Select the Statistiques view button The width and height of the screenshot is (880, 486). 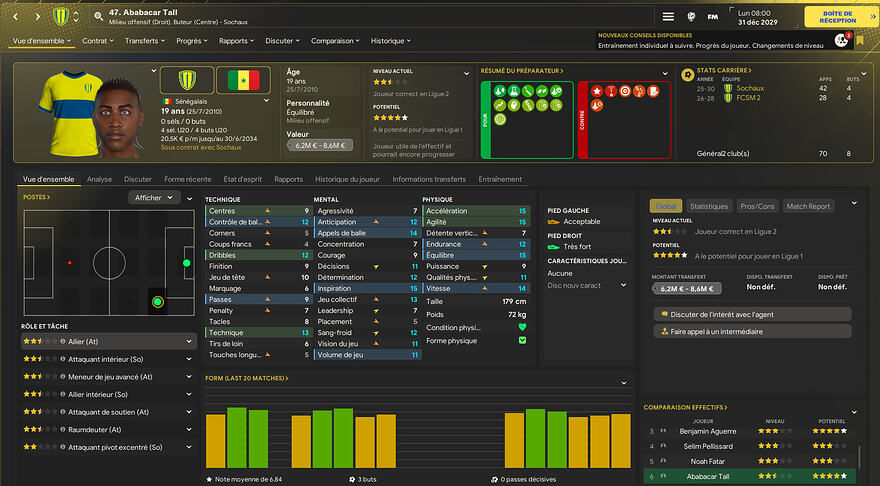coord(708,206)
